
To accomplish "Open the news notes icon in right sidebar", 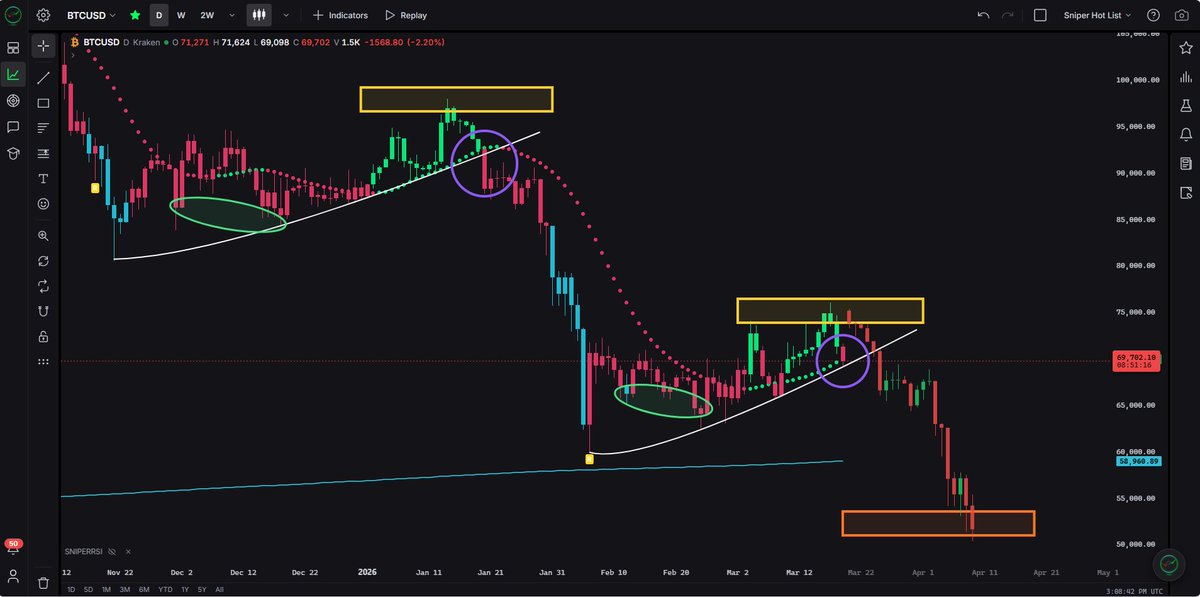I will click(1185, 163).
